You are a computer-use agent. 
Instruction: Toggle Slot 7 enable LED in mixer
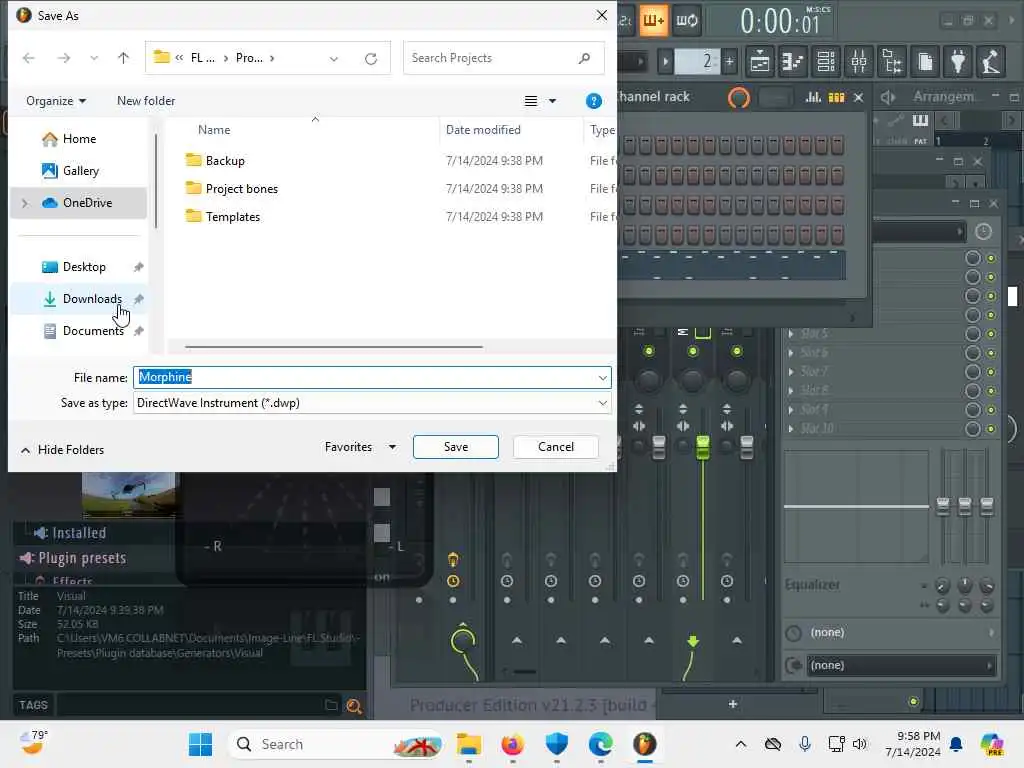coord(991,372)
